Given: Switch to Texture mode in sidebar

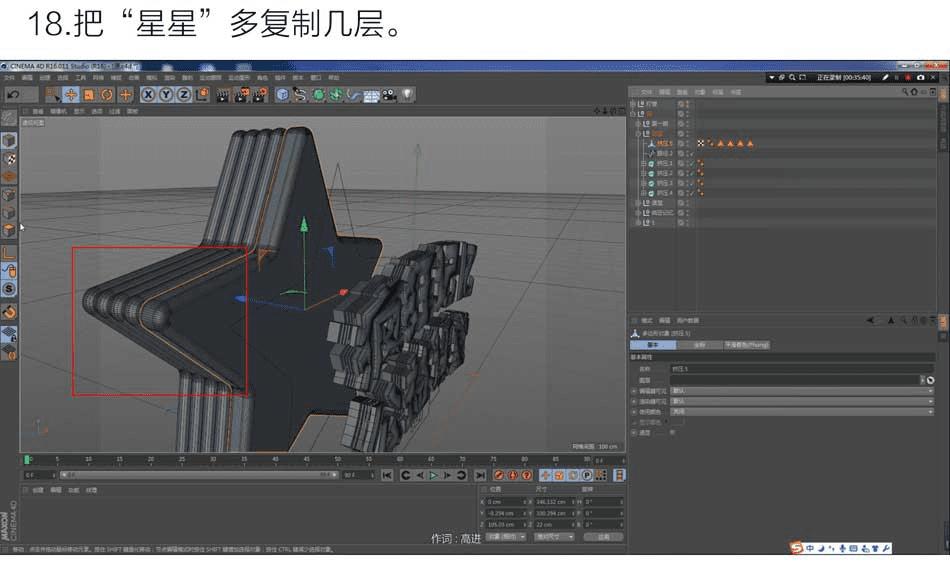Looking at the screenshot, I should (x=8, y=159).
